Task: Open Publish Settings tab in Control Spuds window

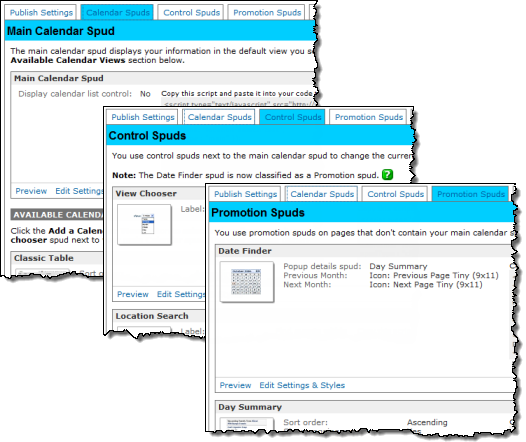Action: point(143,117)
